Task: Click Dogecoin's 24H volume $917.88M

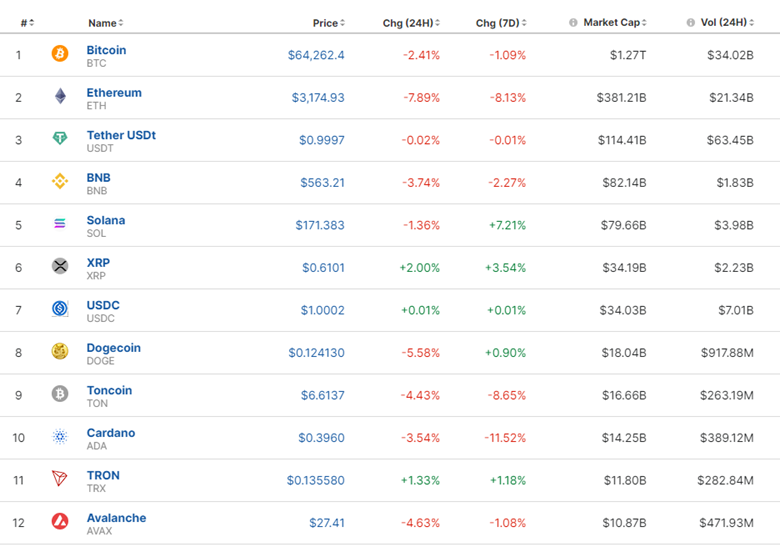Action: click(727, 353)
